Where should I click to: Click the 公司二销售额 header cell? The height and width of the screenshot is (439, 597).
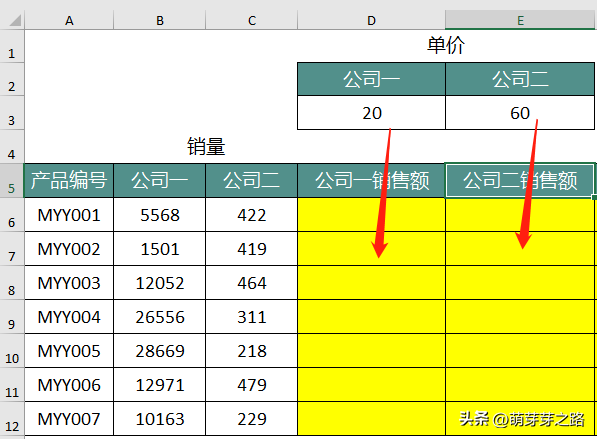pyautogui.click(x=520, y=181)
